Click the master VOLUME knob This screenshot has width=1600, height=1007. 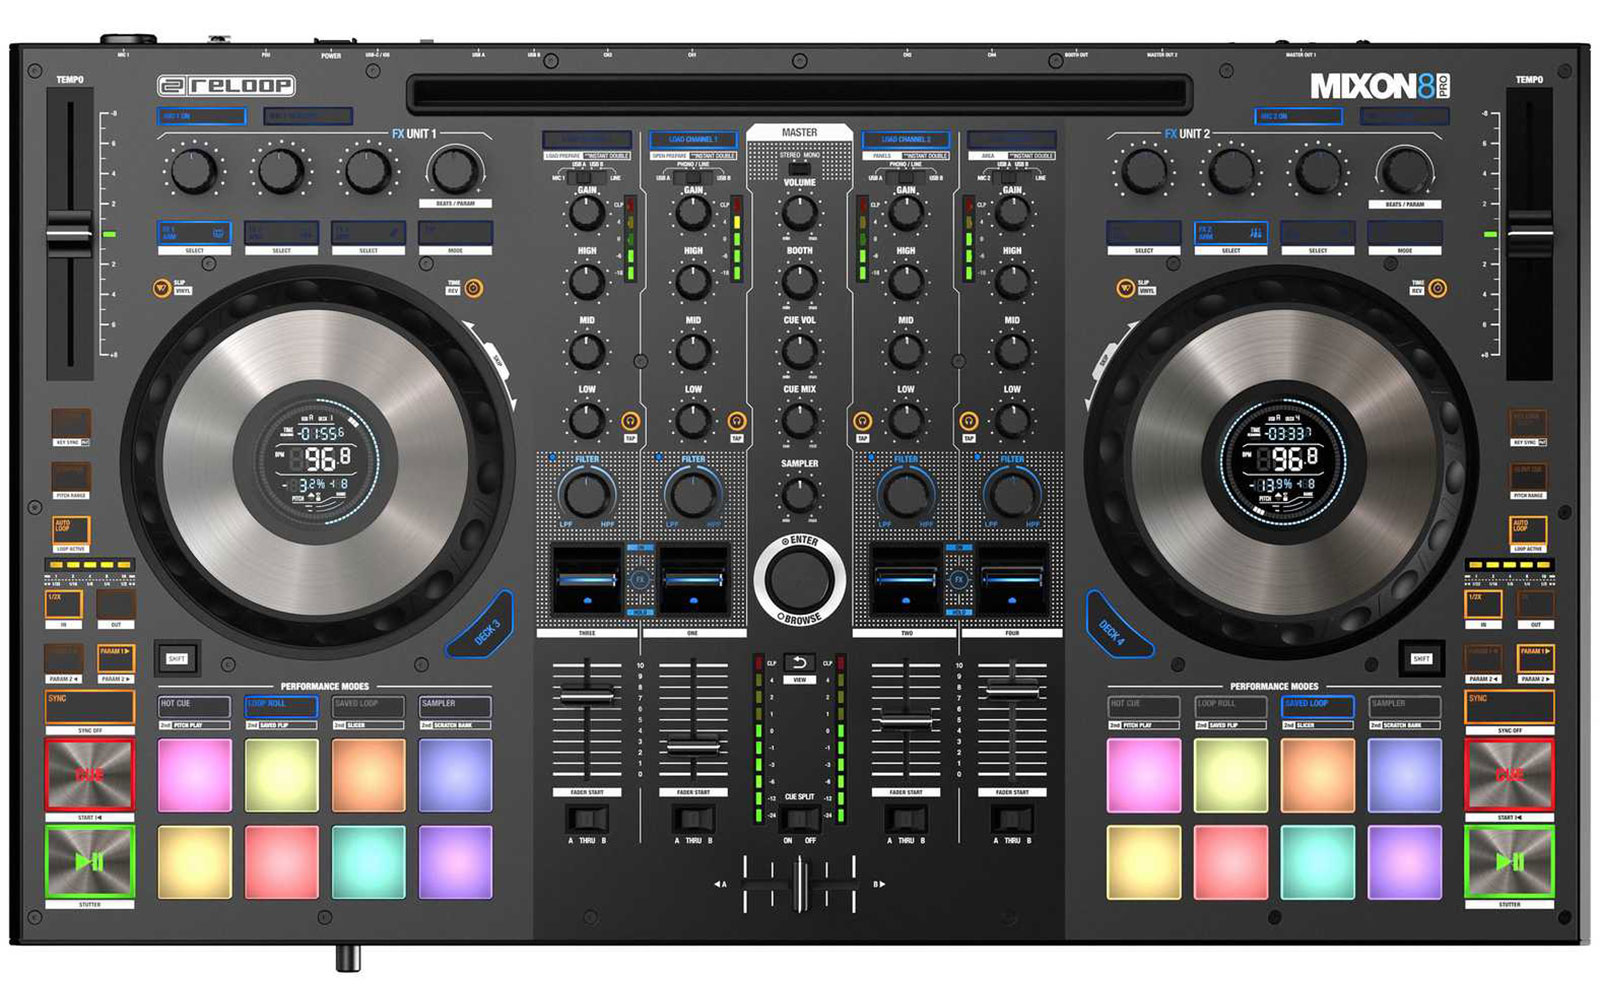click(799, 212)
